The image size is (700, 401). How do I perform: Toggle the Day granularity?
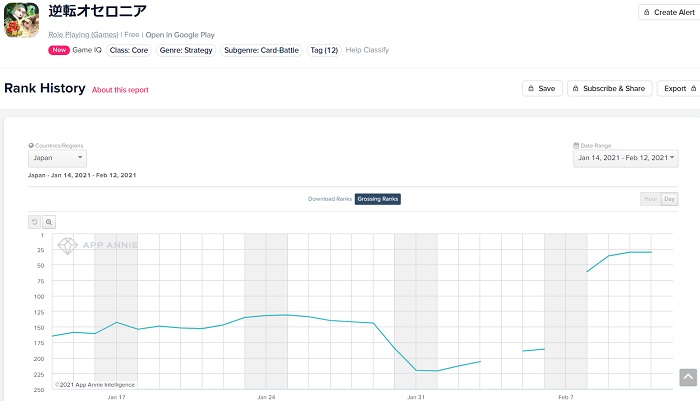(669, 199)
